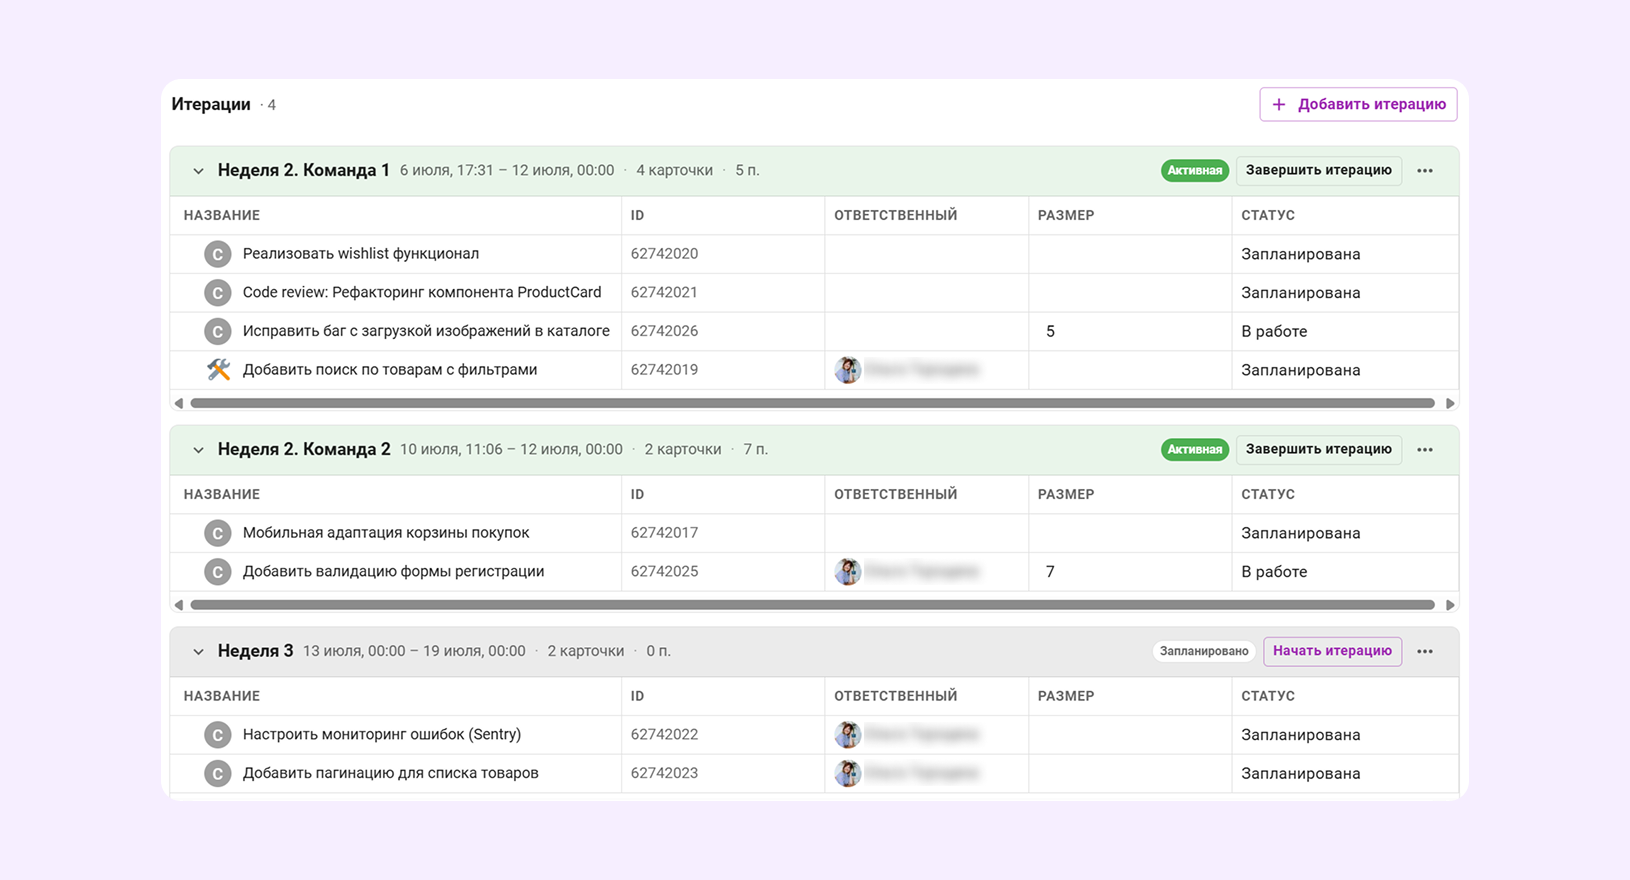Finish Команда 1 iteration via Завершить итерацию
Image resolution: width=1630 pixels, height=880 pixels.
(x=1318, y=170)
